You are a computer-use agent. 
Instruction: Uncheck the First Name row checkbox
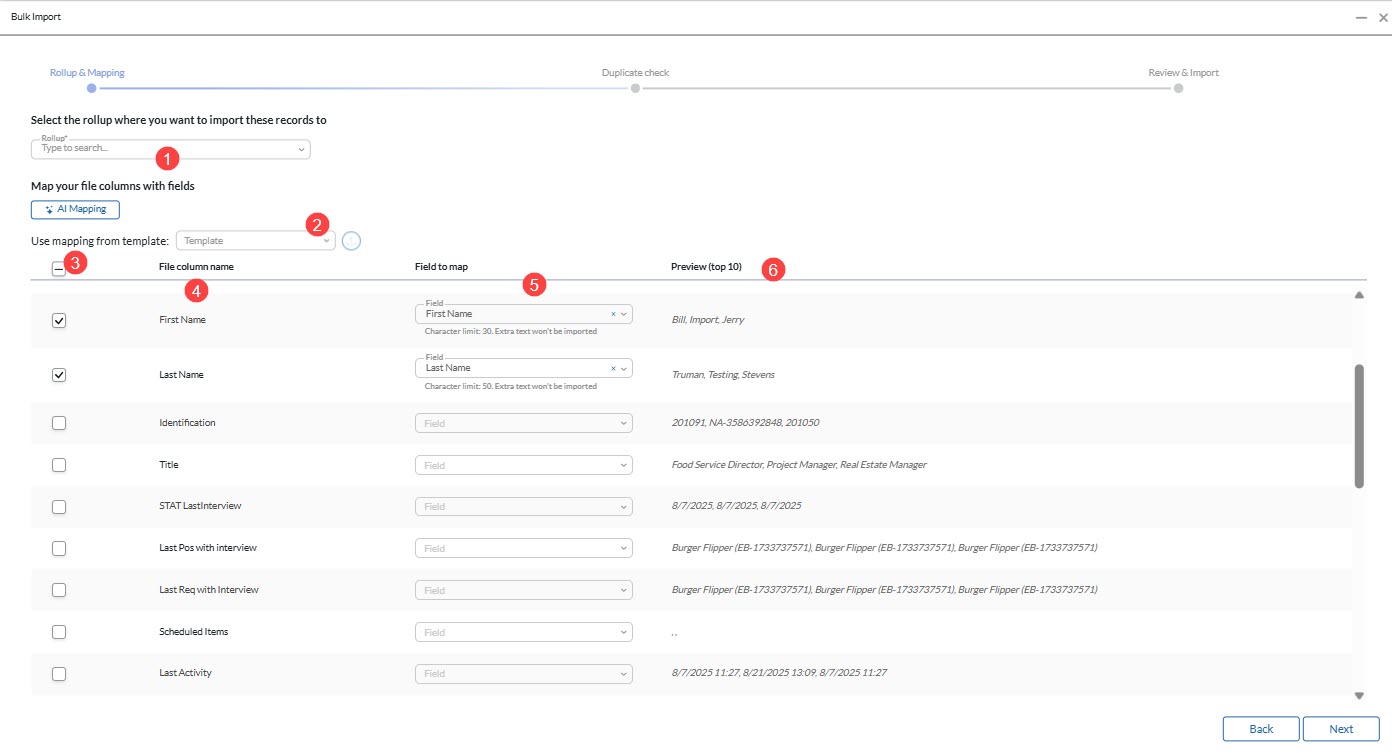click(x=59, y=321)
